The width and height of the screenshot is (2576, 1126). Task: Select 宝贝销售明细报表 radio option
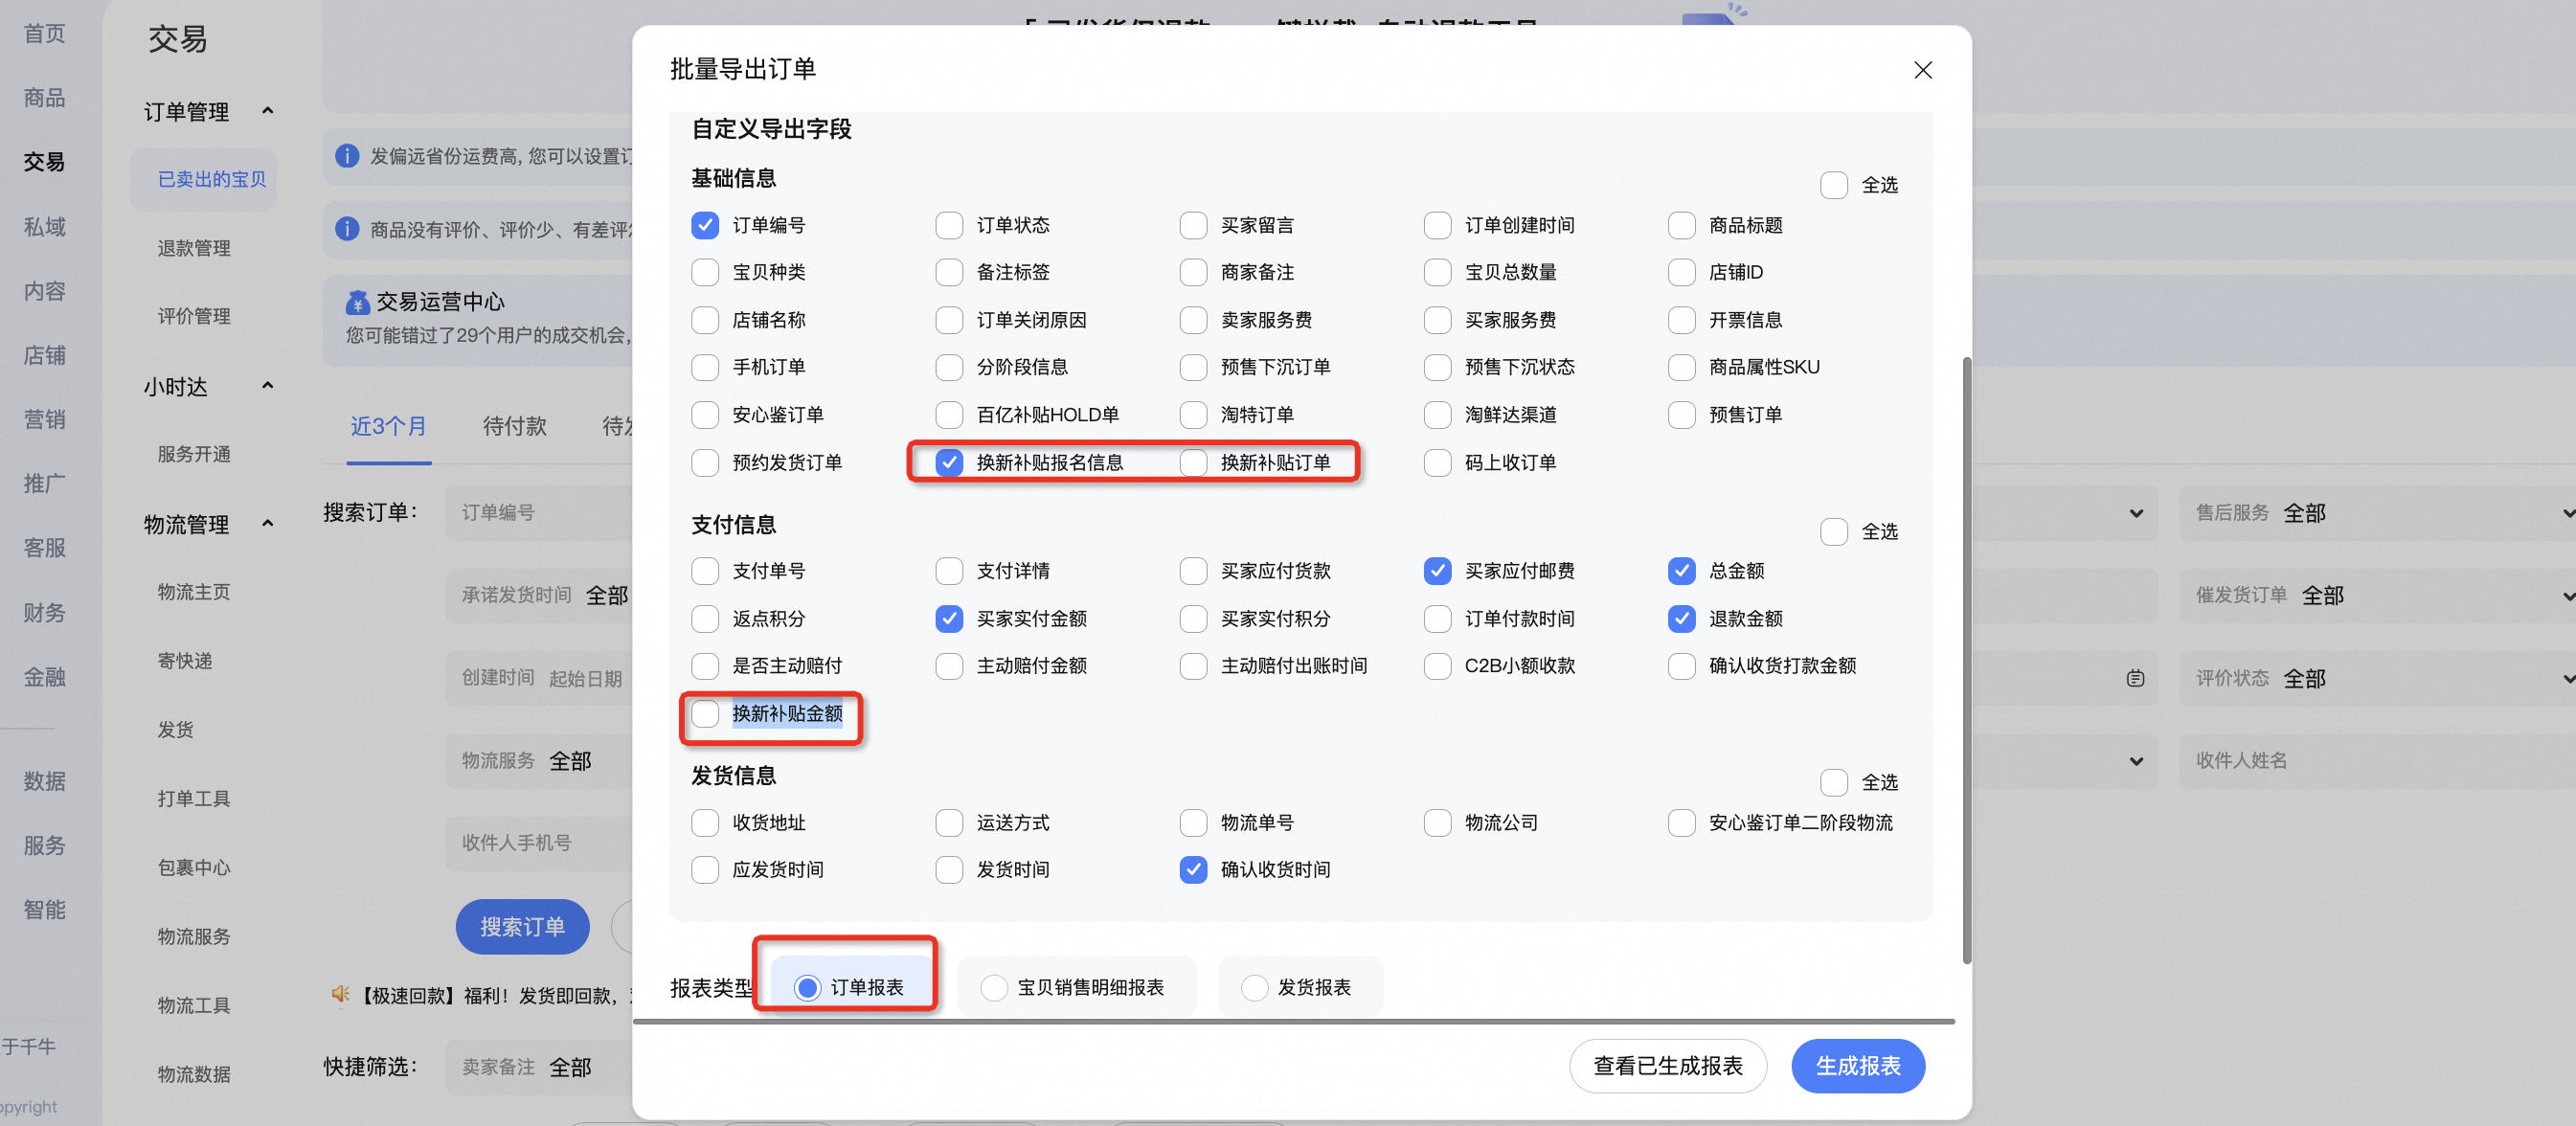pos(993,987)
